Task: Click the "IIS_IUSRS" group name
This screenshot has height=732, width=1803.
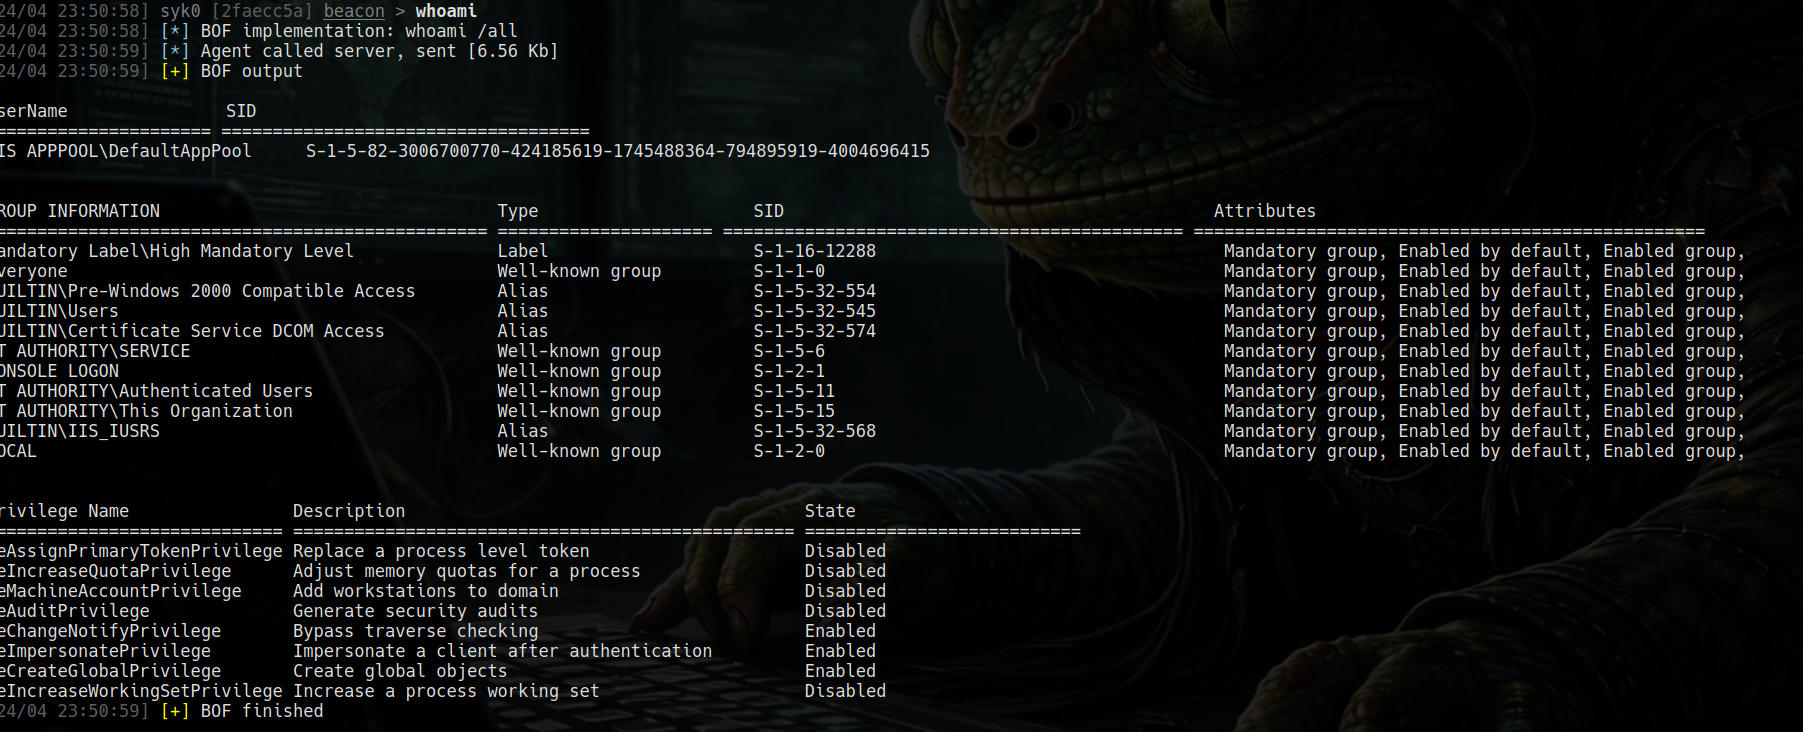Action: (x=114, y=431)
